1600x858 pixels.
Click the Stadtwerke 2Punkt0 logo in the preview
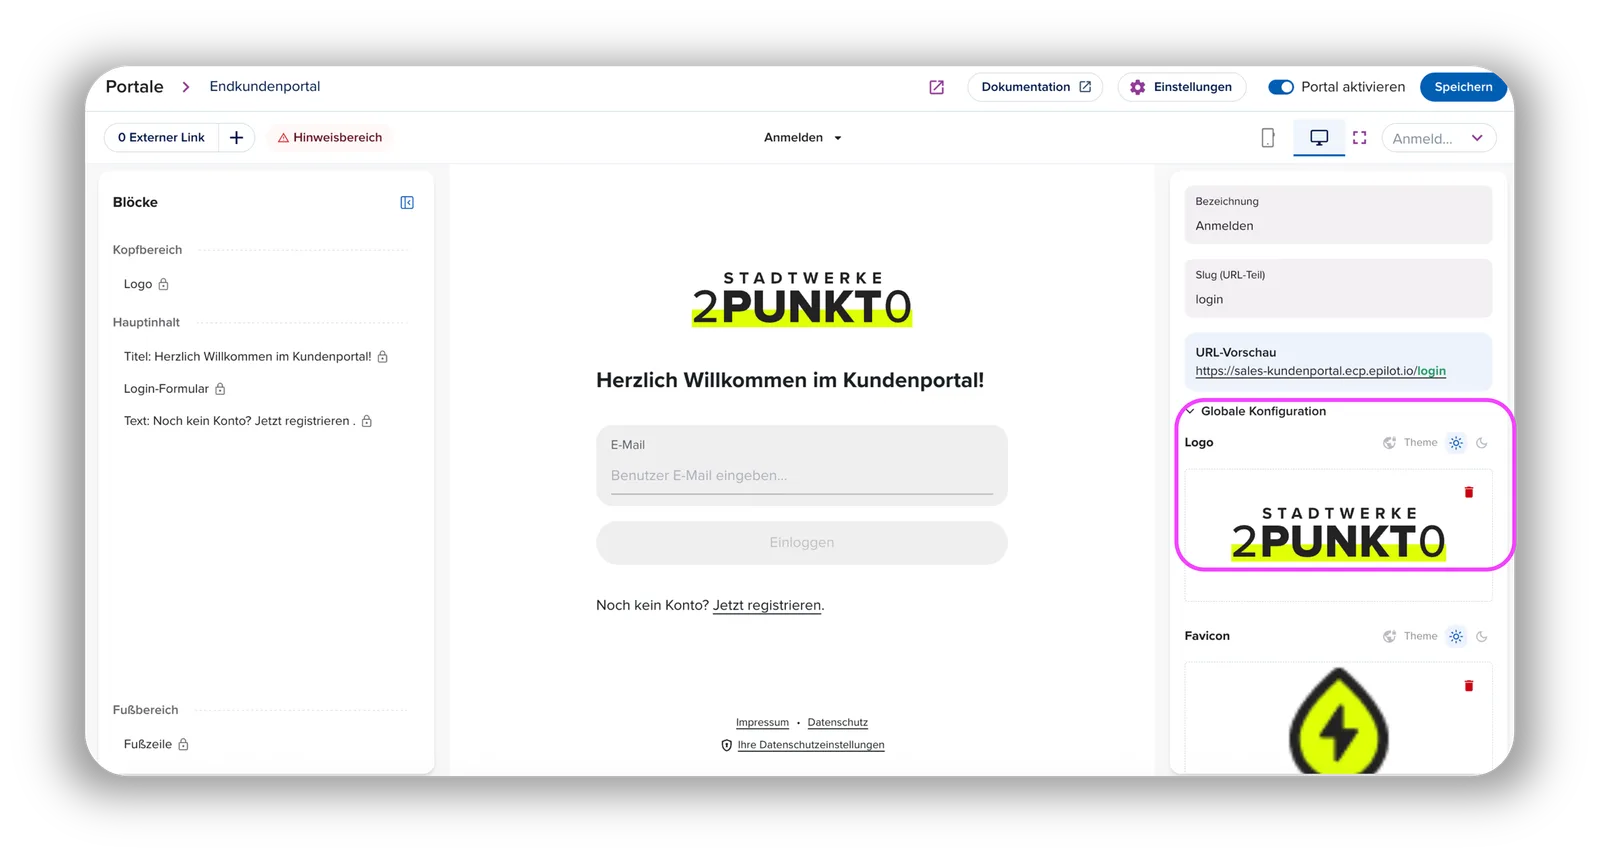tap(802, 298)
